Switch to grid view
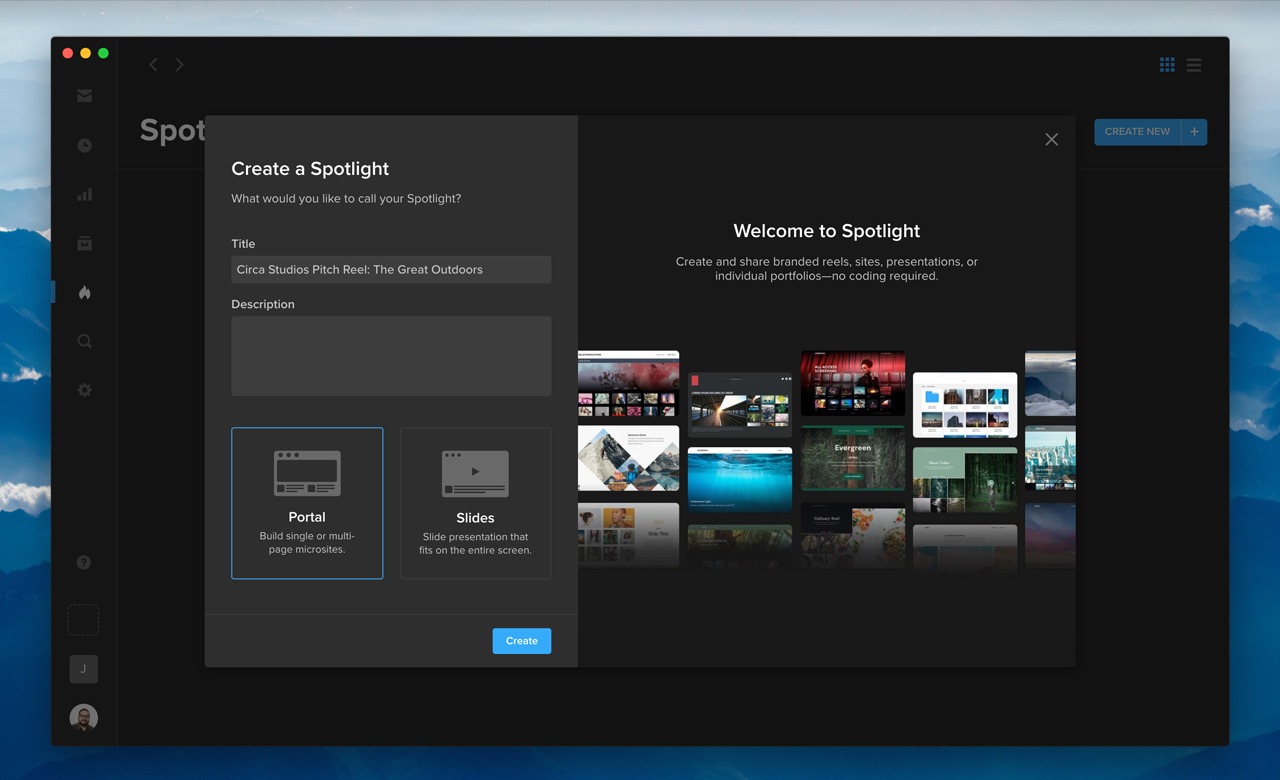Viewport: 1280px width, 780px height. [x=1167, y=65]
